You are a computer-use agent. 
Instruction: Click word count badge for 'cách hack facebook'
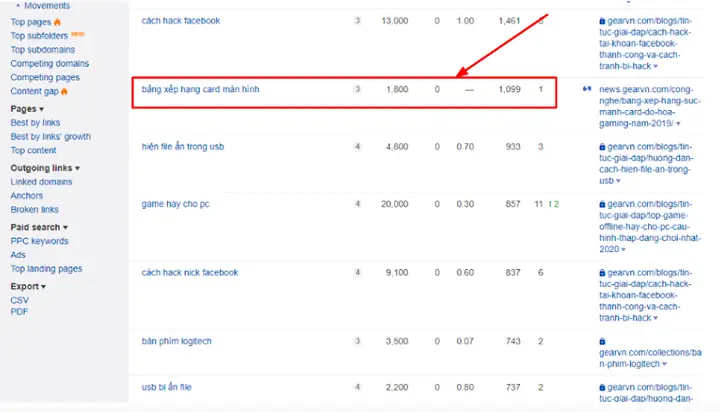(x=357, y=21)
